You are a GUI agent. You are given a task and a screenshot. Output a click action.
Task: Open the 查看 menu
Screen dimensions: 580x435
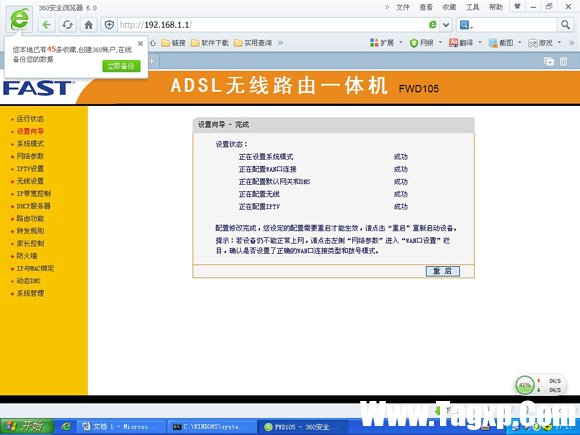[426, 7]
